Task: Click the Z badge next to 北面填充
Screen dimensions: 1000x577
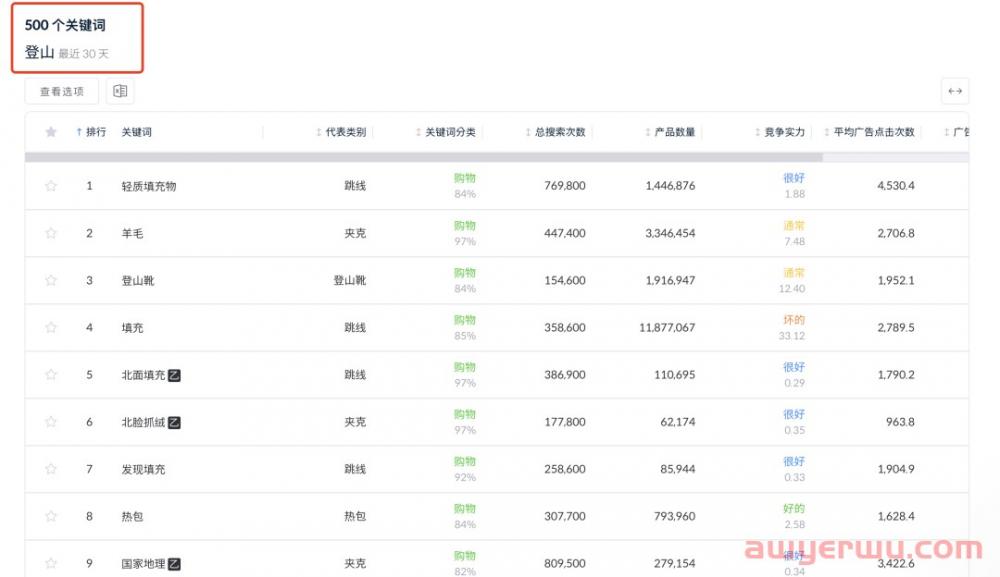Action: pos(175,375)
